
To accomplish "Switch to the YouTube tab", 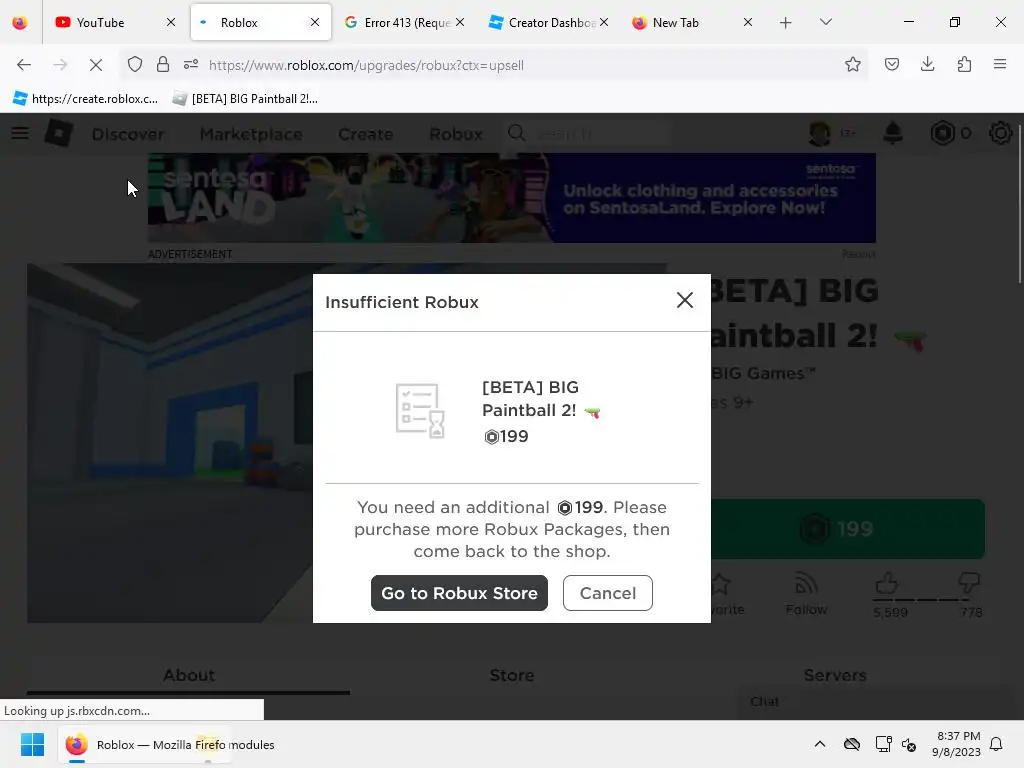I will pos(100,22).
